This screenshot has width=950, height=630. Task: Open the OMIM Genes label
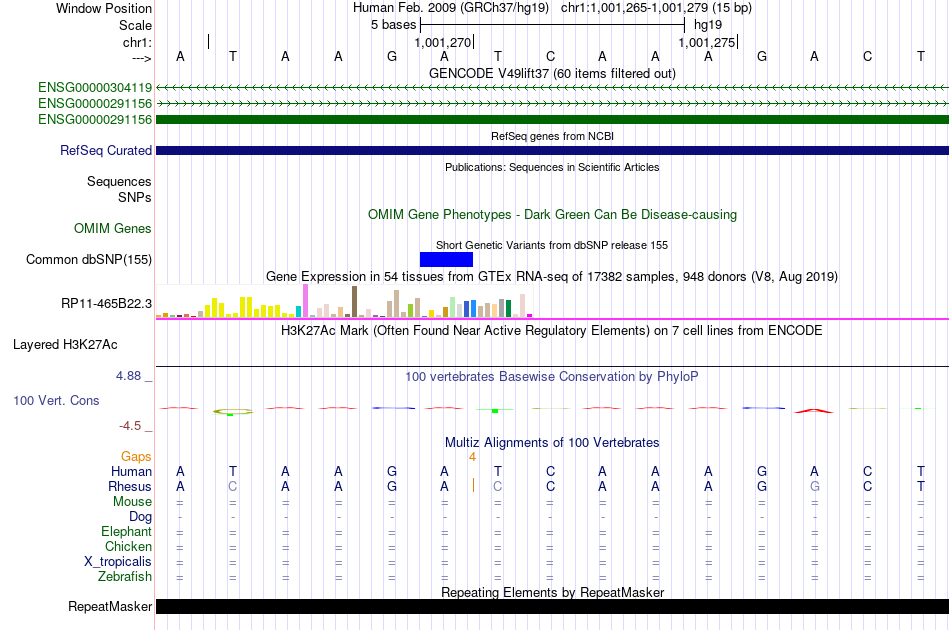pyautogui.click(x=113, y=228)
